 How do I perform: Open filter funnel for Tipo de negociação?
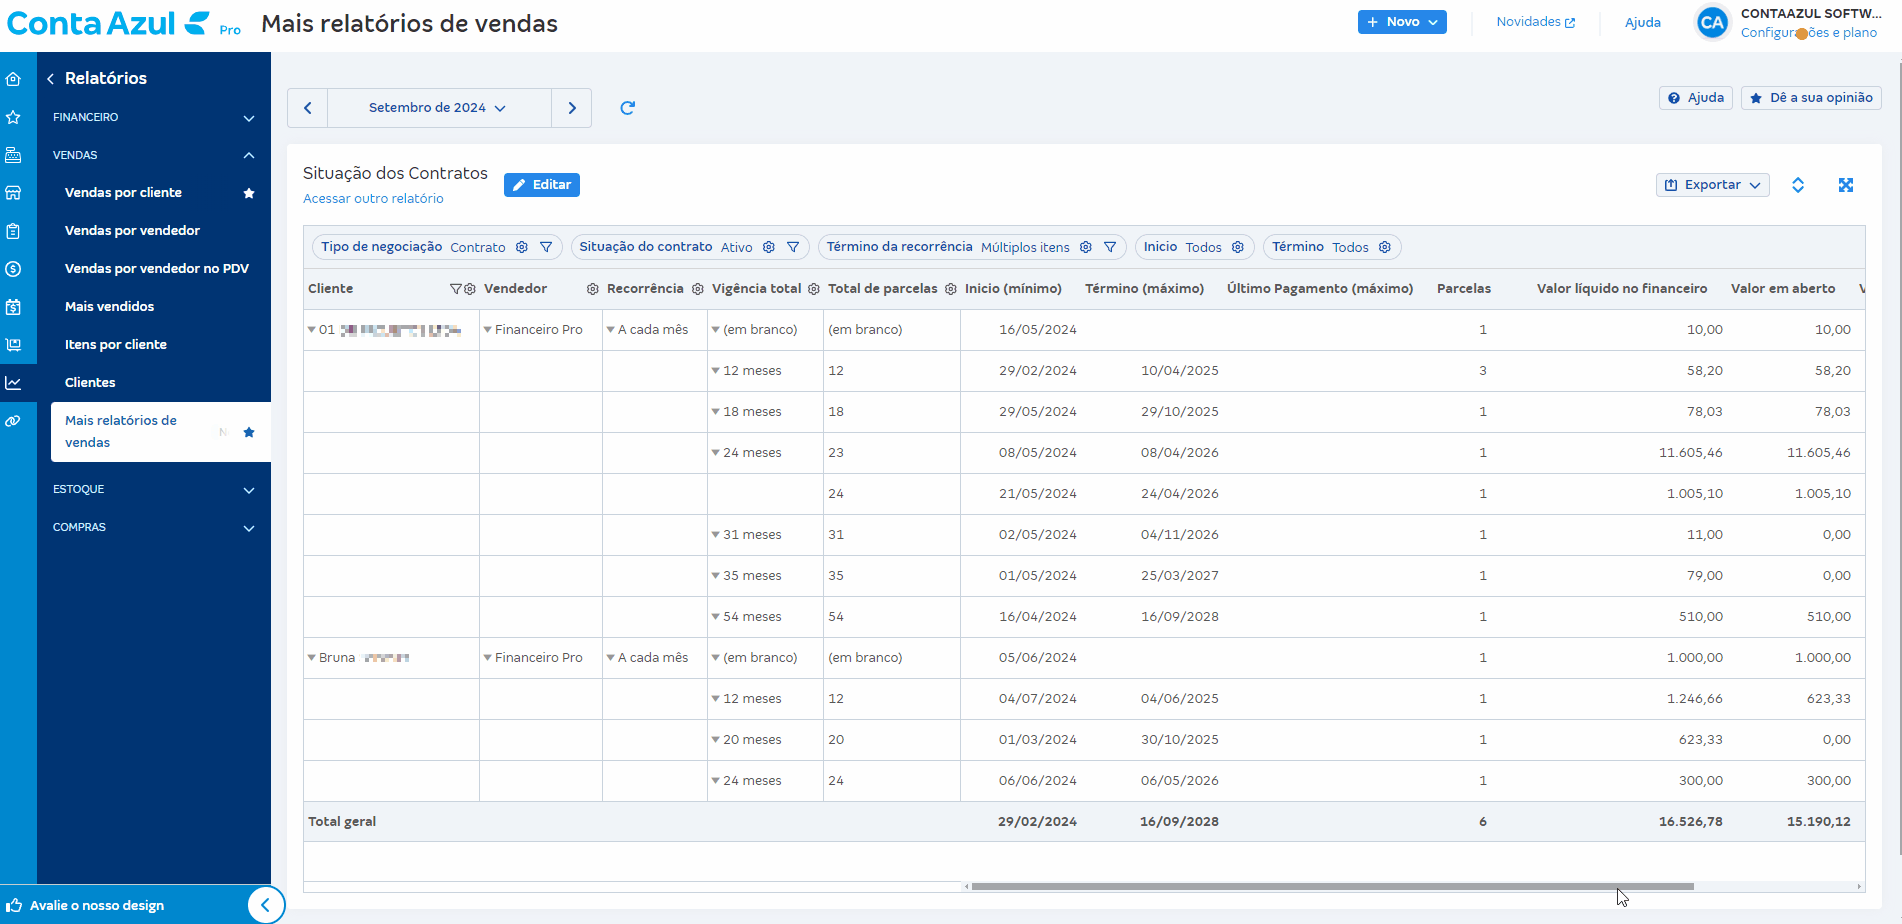pos(546,247)
